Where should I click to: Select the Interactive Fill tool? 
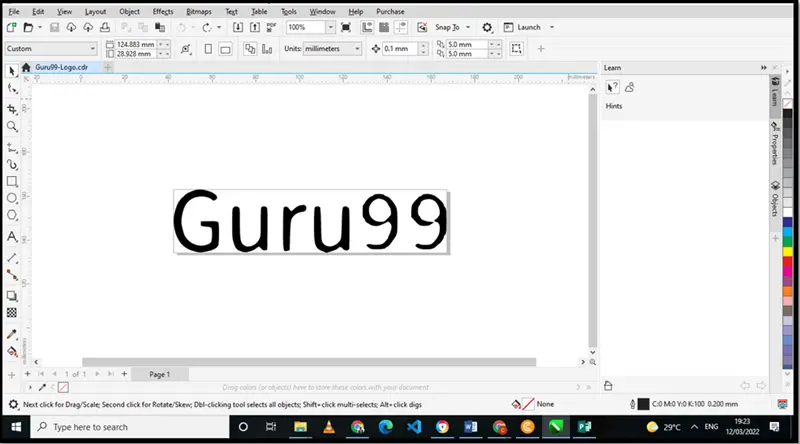[x=12, y=352]
